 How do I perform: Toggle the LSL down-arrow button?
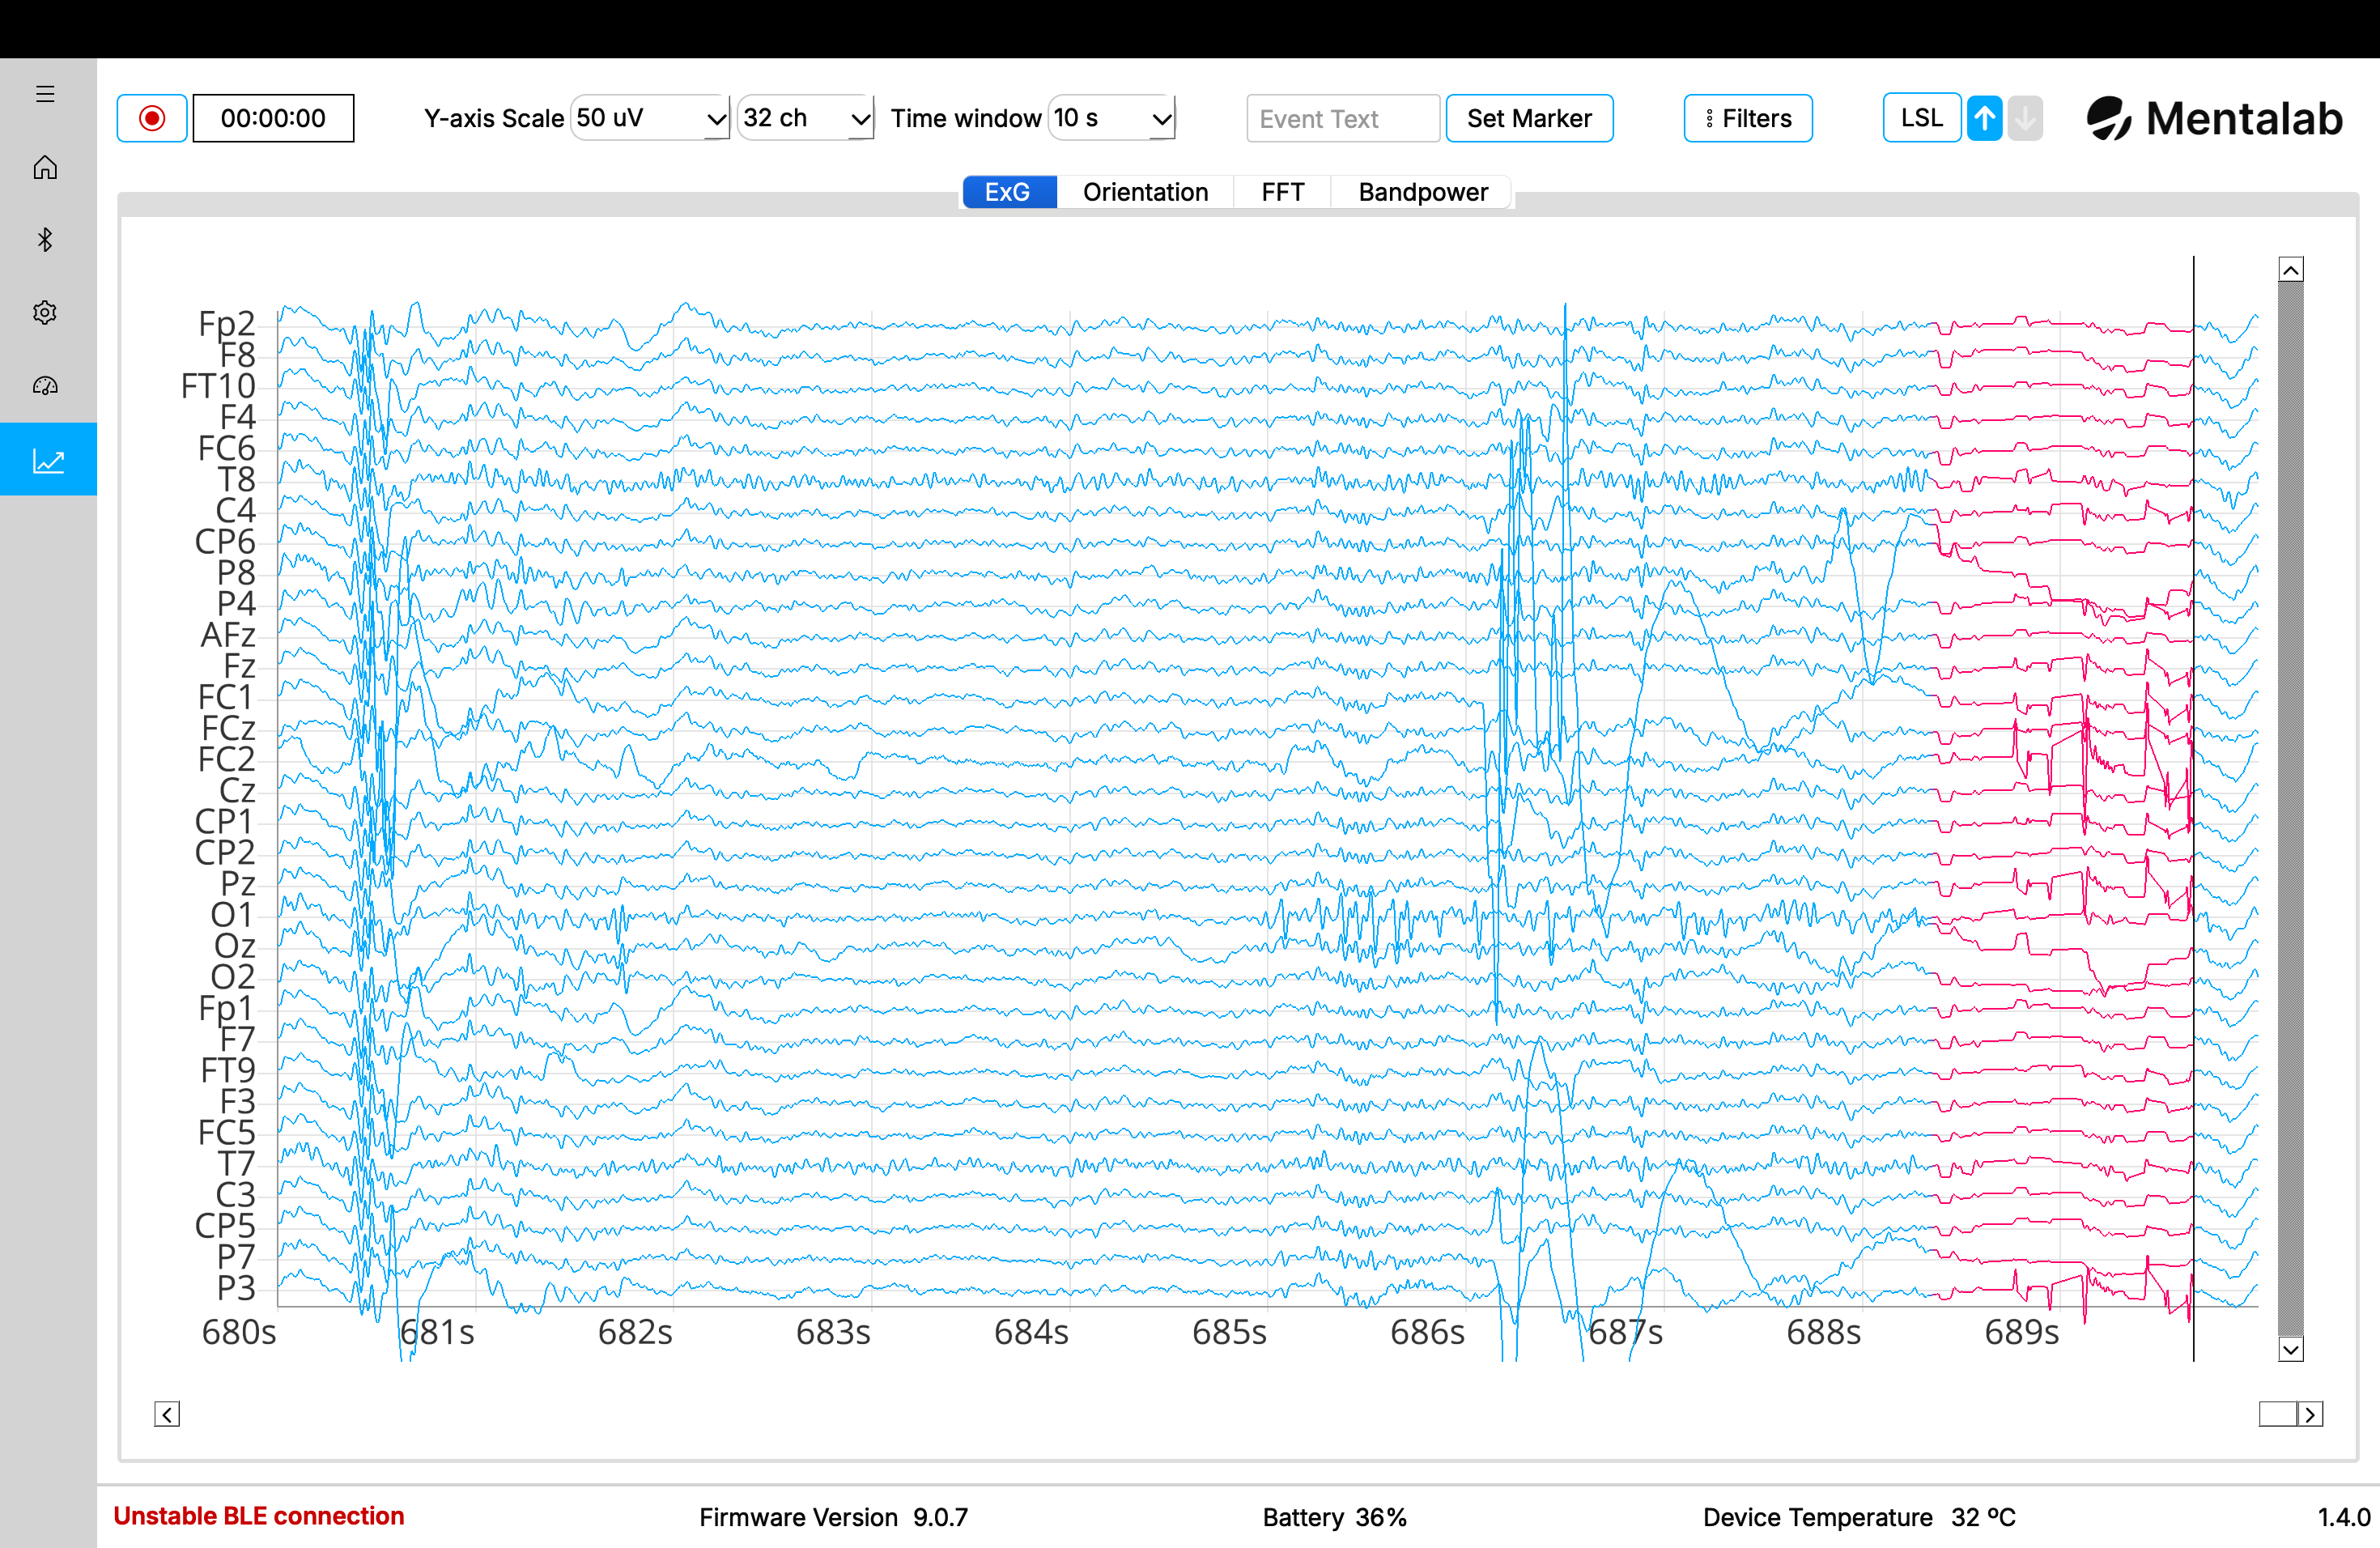(2024, 119)
